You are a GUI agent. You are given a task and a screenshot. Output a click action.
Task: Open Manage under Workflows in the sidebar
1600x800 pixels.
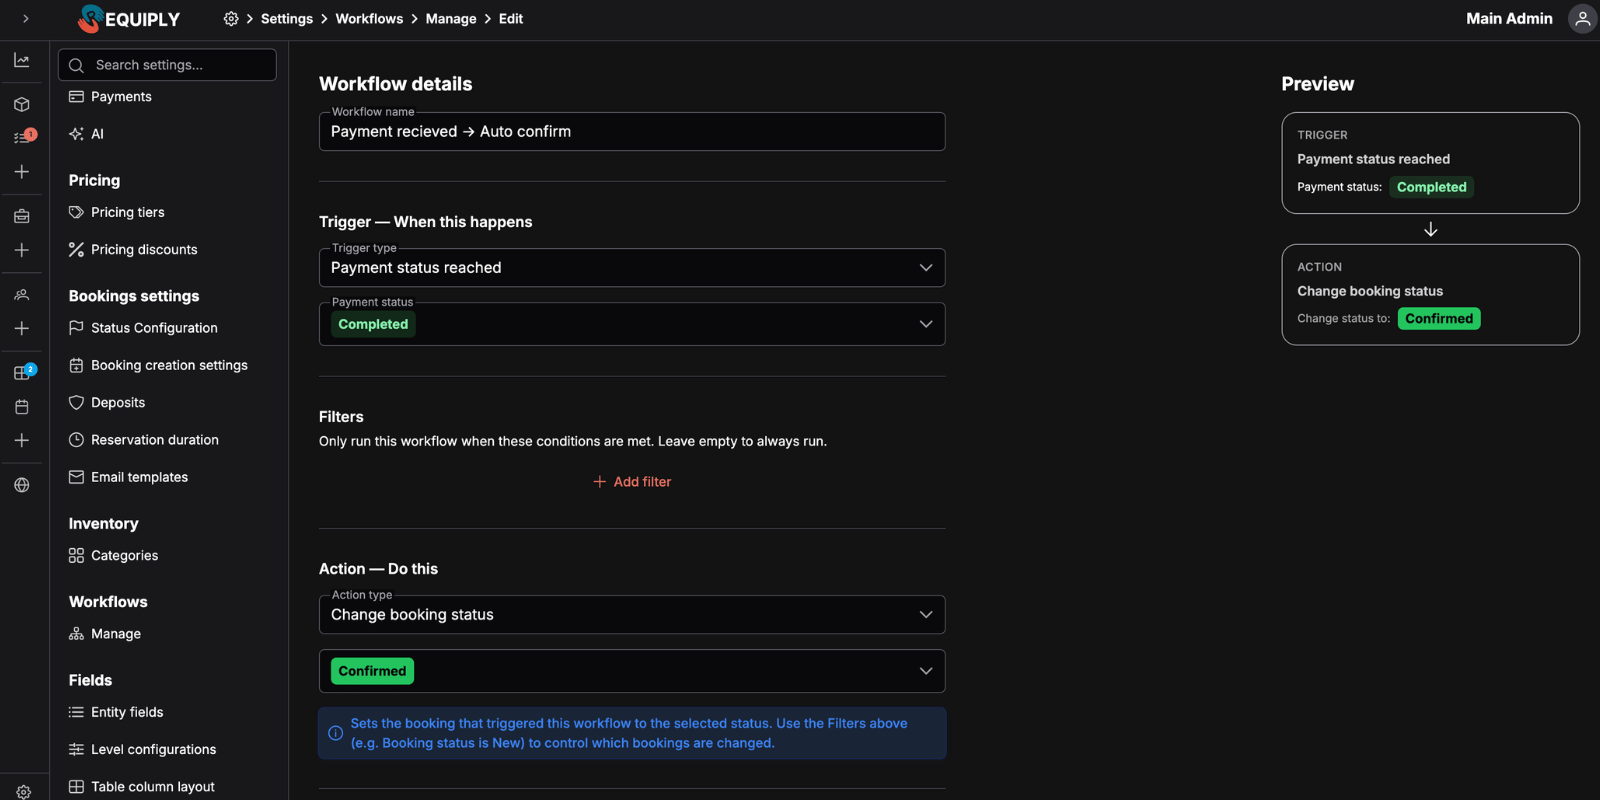(105, 634)
